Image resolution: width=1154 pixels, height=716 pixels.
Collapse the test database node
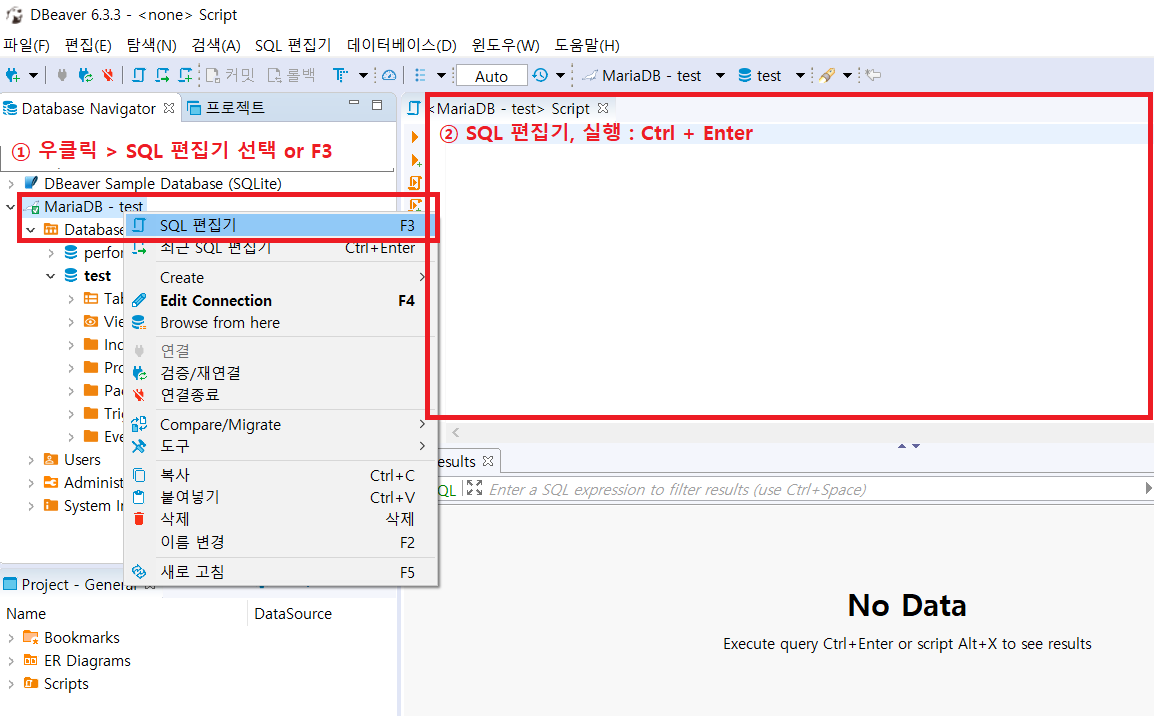(51, 276)
